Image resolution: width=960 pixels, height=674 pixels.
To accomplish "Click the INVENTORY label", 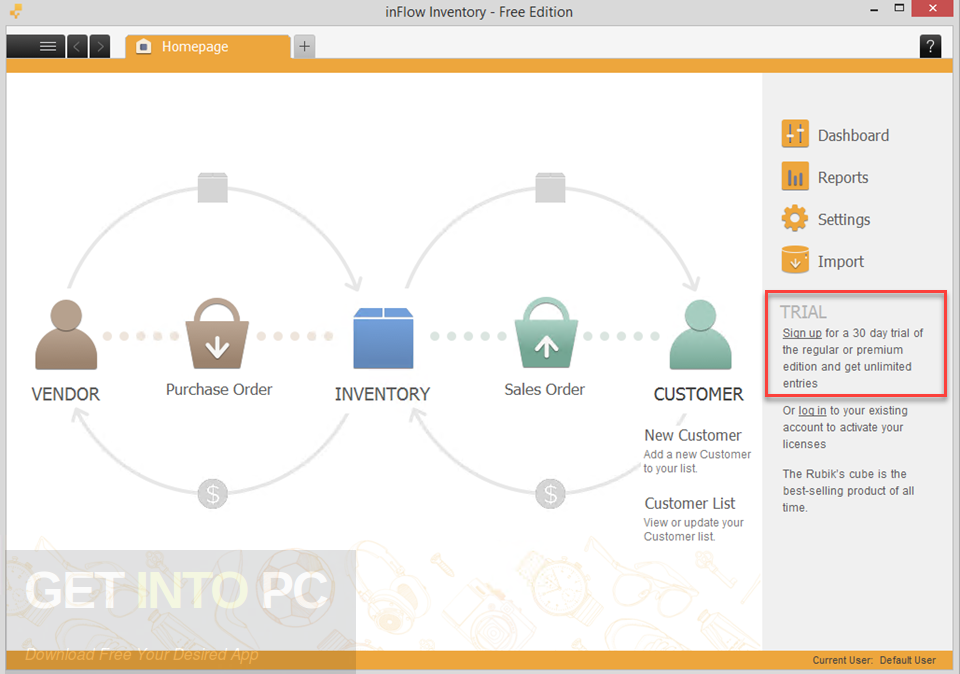I will 382,394.
